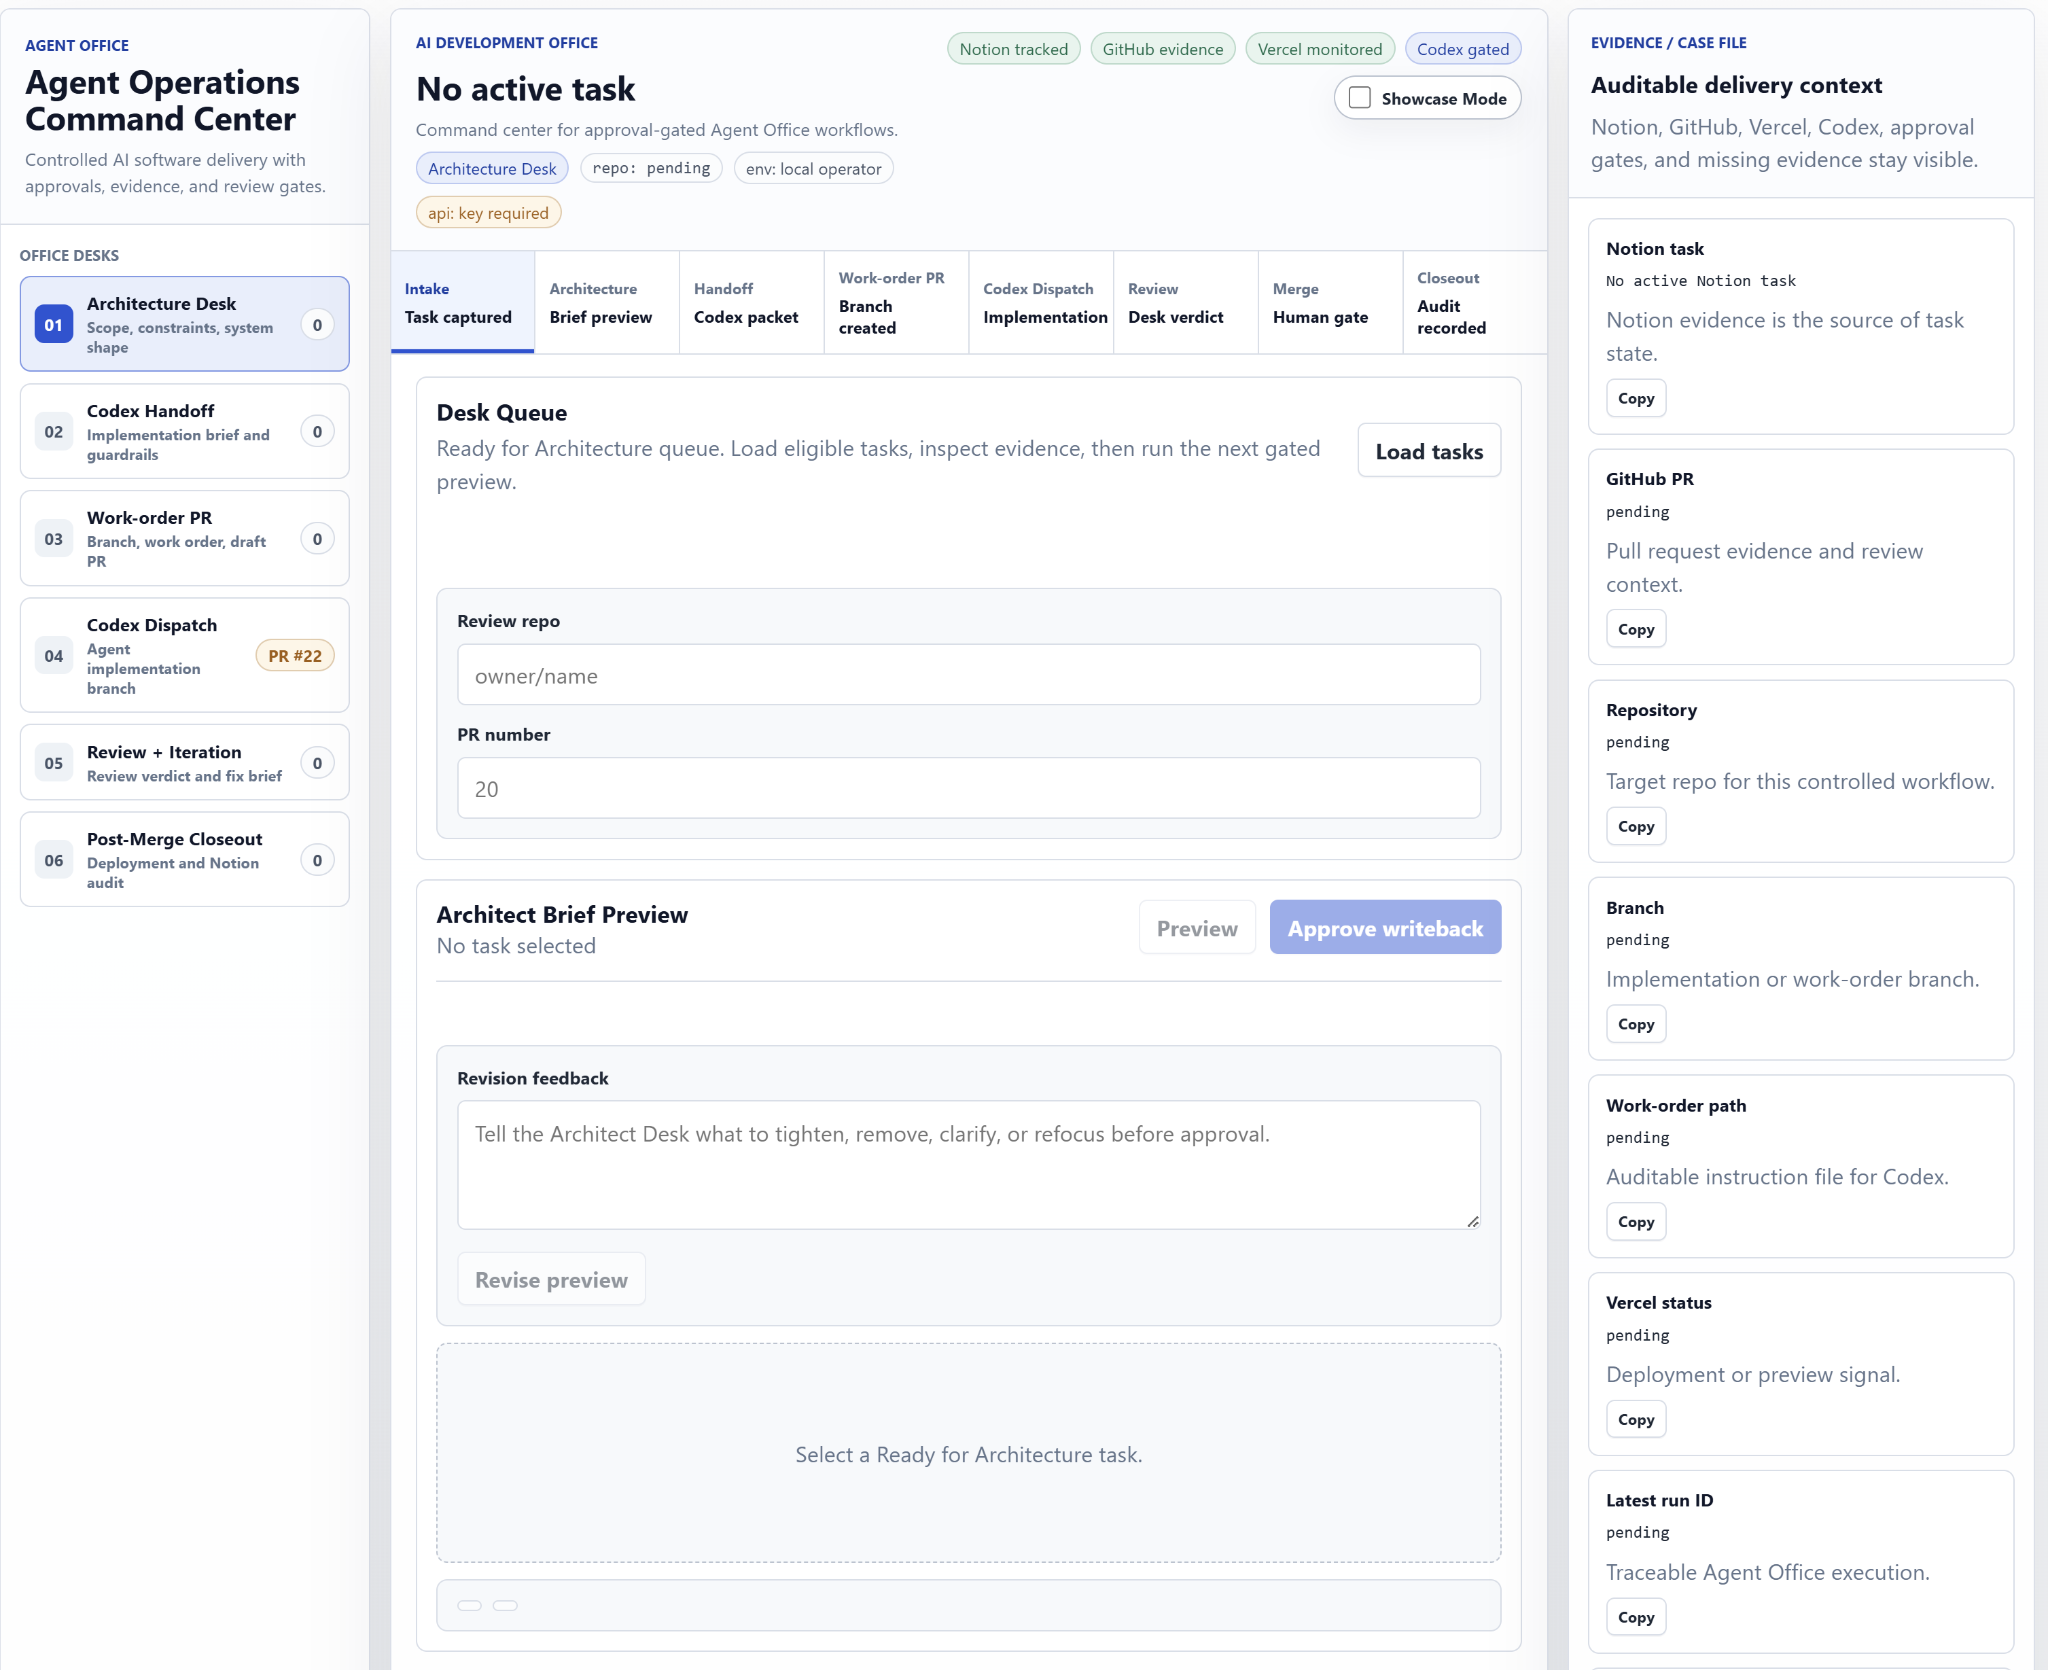
Task: Click the revision feedback resize handle
Action: click(x=1472, y=1221)
